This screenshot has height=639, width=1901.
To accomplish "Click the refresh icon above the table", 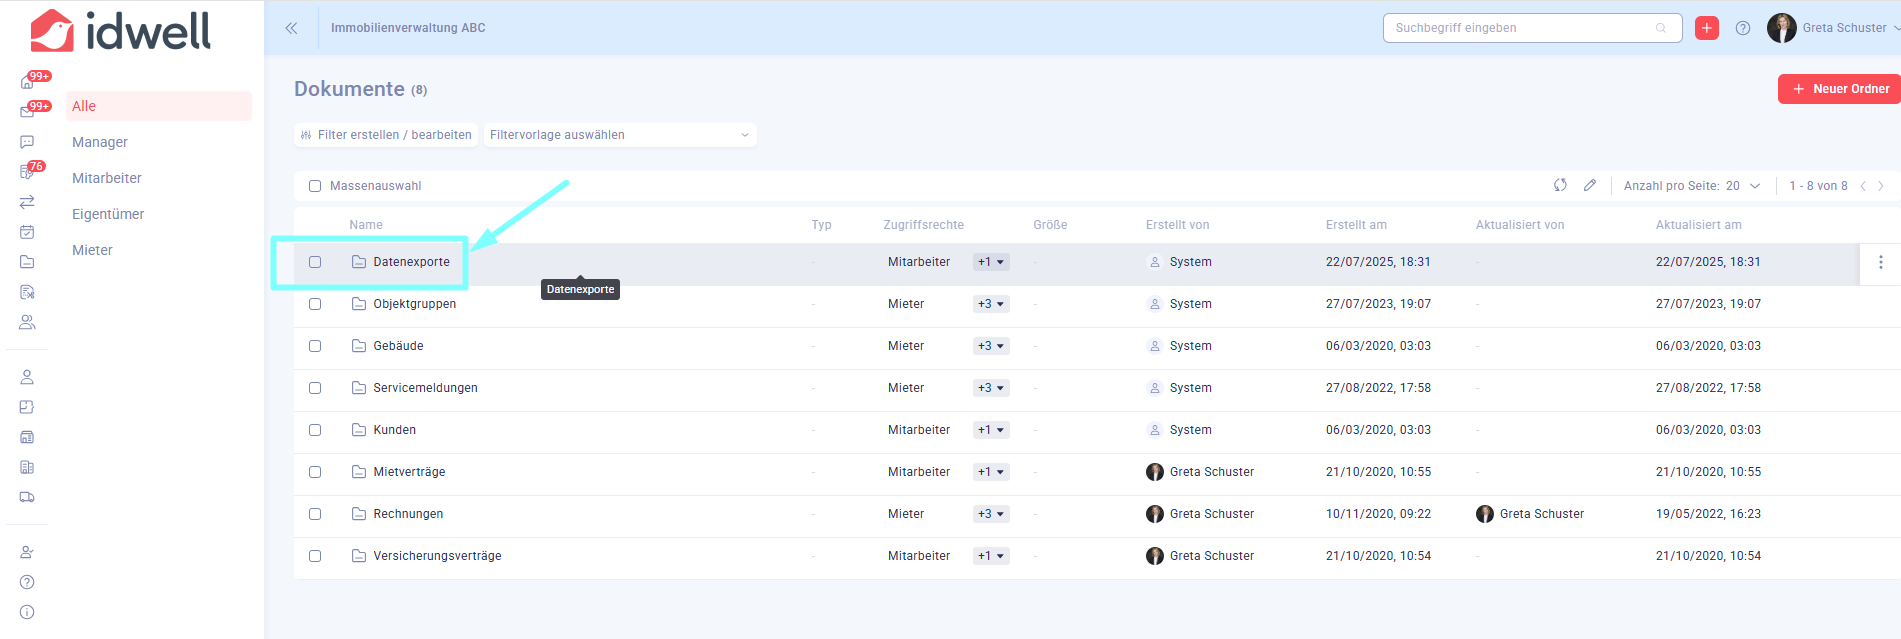I will pyautogui.click(x=1560, y=185).
